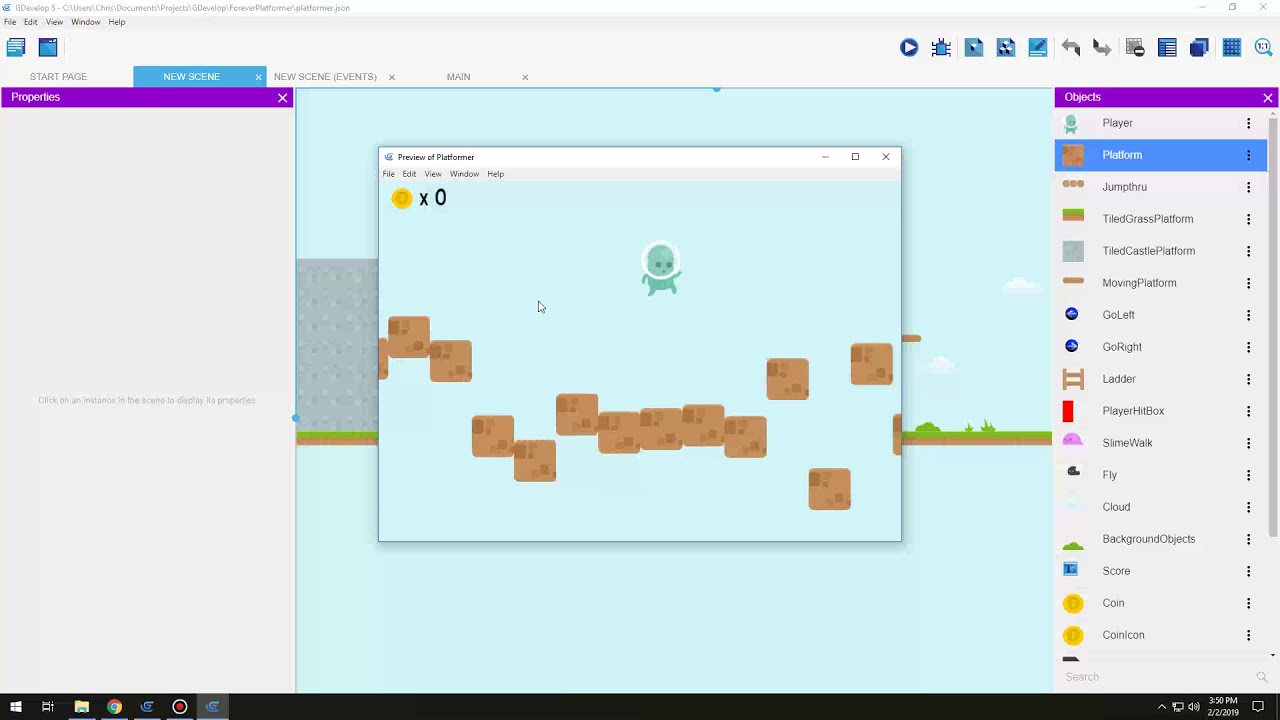Launch the scene preview play button

click(908, 47)
